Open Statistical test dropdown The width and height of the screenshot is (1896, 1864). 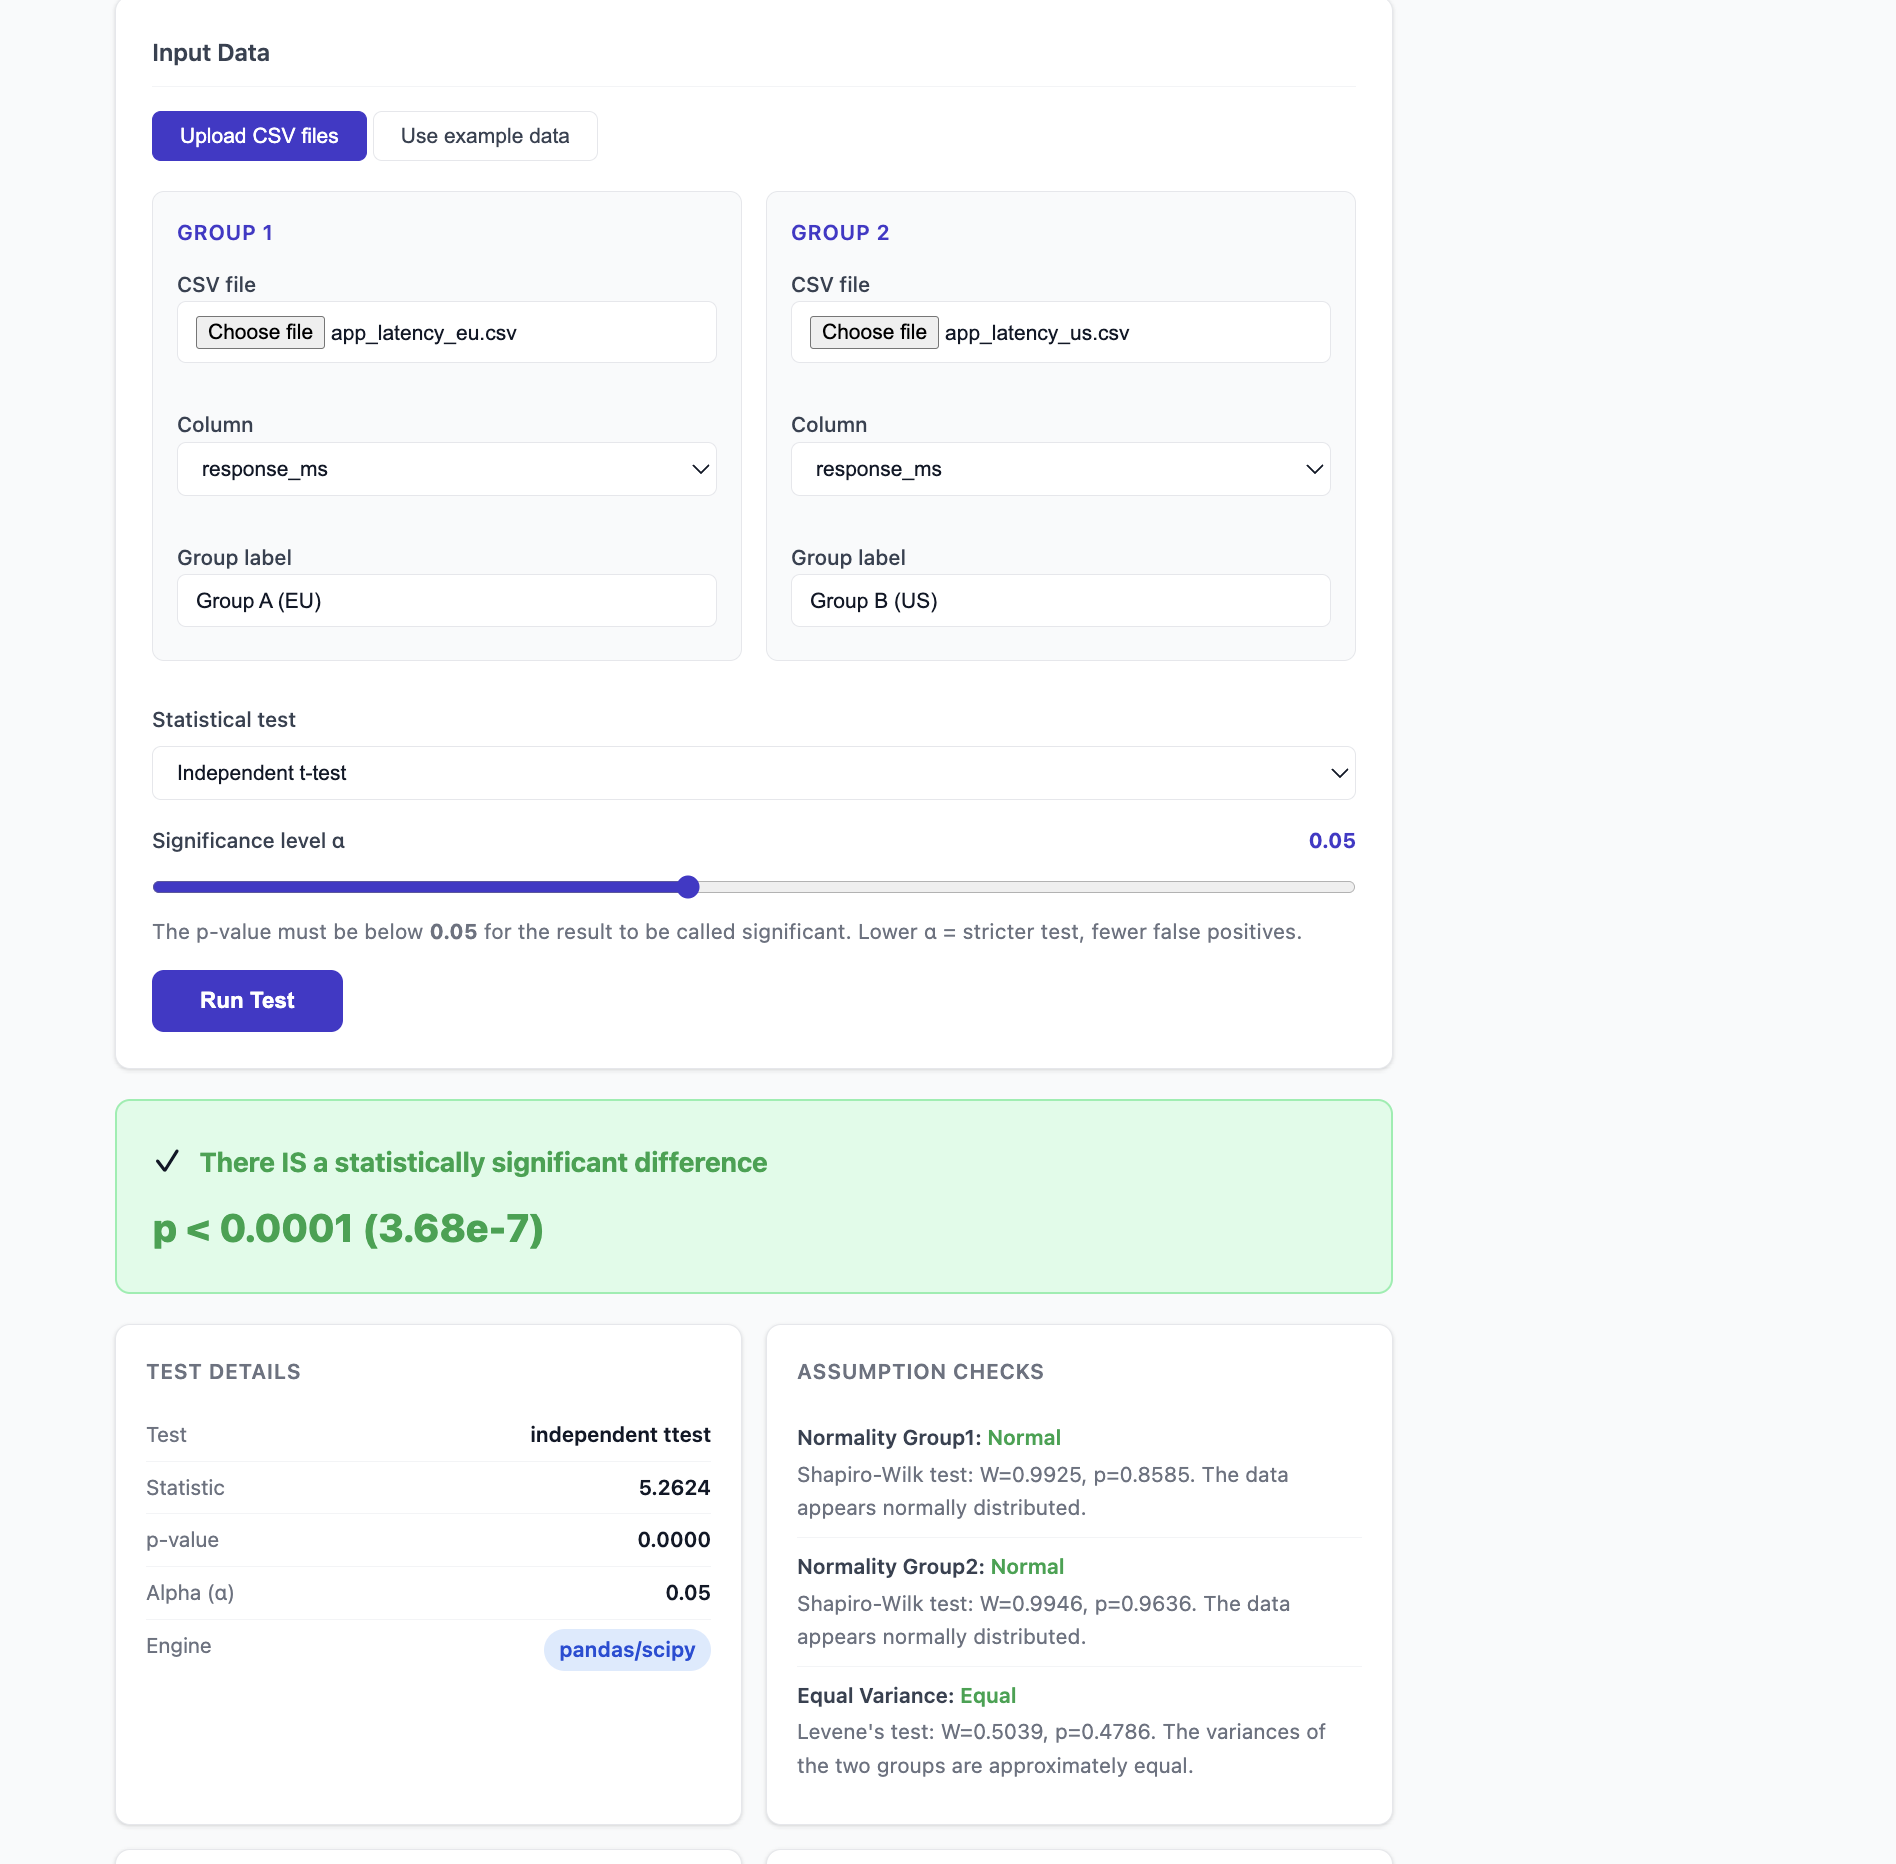[754, 773]
